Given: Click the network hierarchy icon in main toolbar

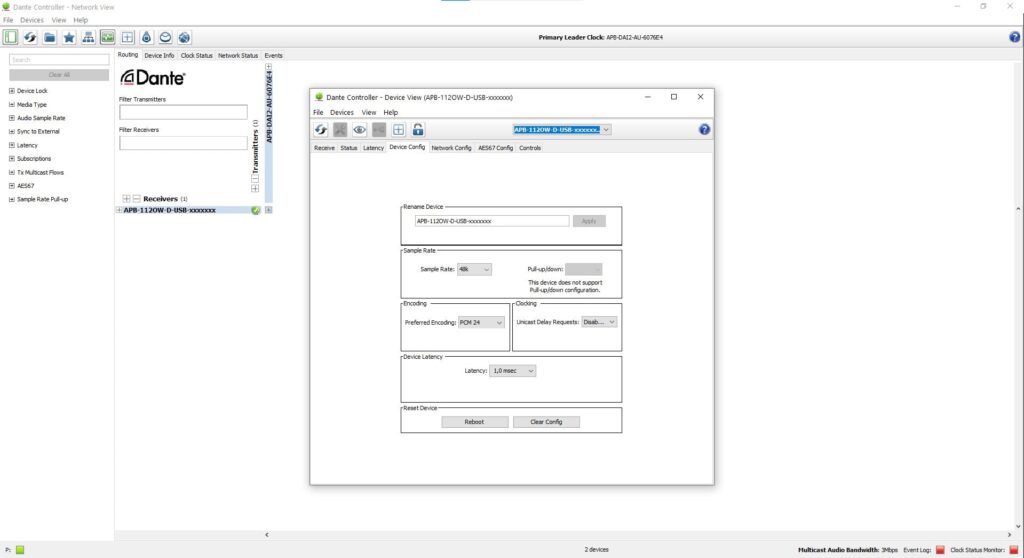Looking at the screenshot, I should pyautogui.click(x=88, y=37).
